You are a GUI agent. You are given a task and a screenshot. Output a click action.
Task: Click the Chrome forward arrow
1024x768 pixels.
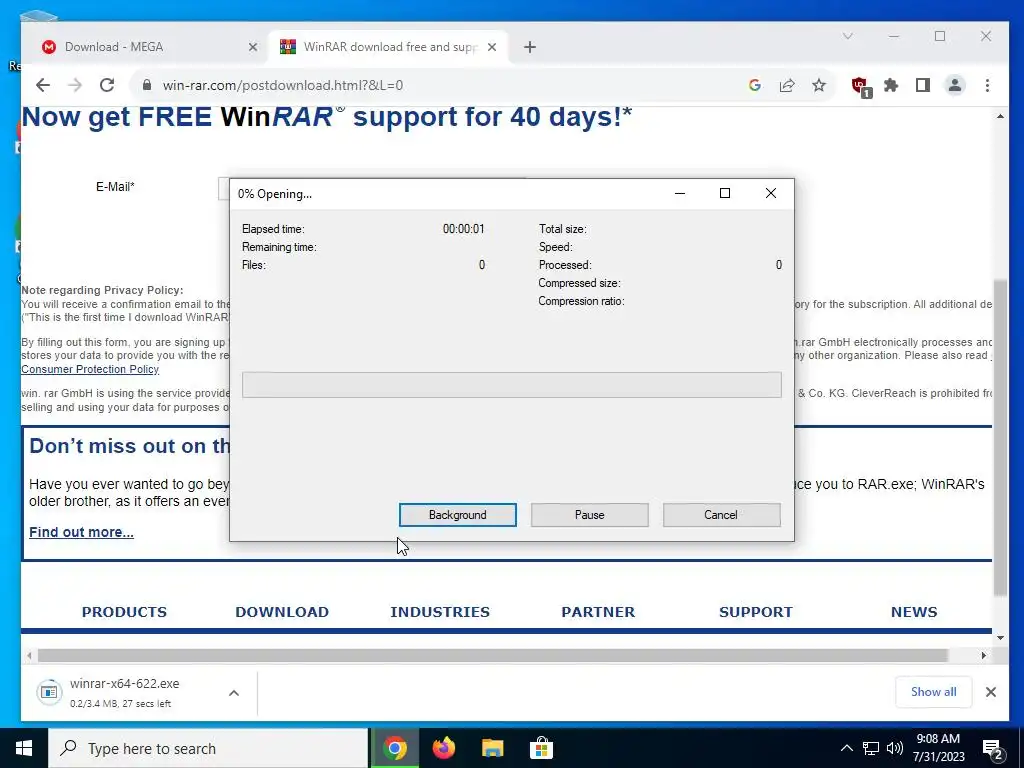click(75, 85)
